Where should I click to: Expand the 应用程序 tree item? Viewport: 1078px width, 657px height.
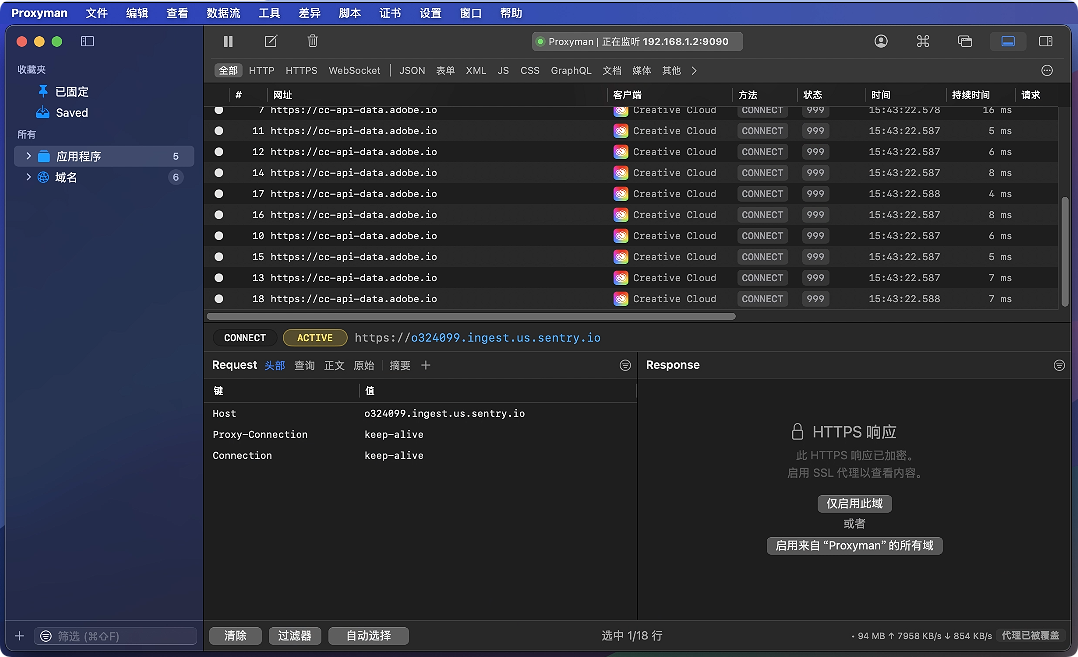(28, 156)
